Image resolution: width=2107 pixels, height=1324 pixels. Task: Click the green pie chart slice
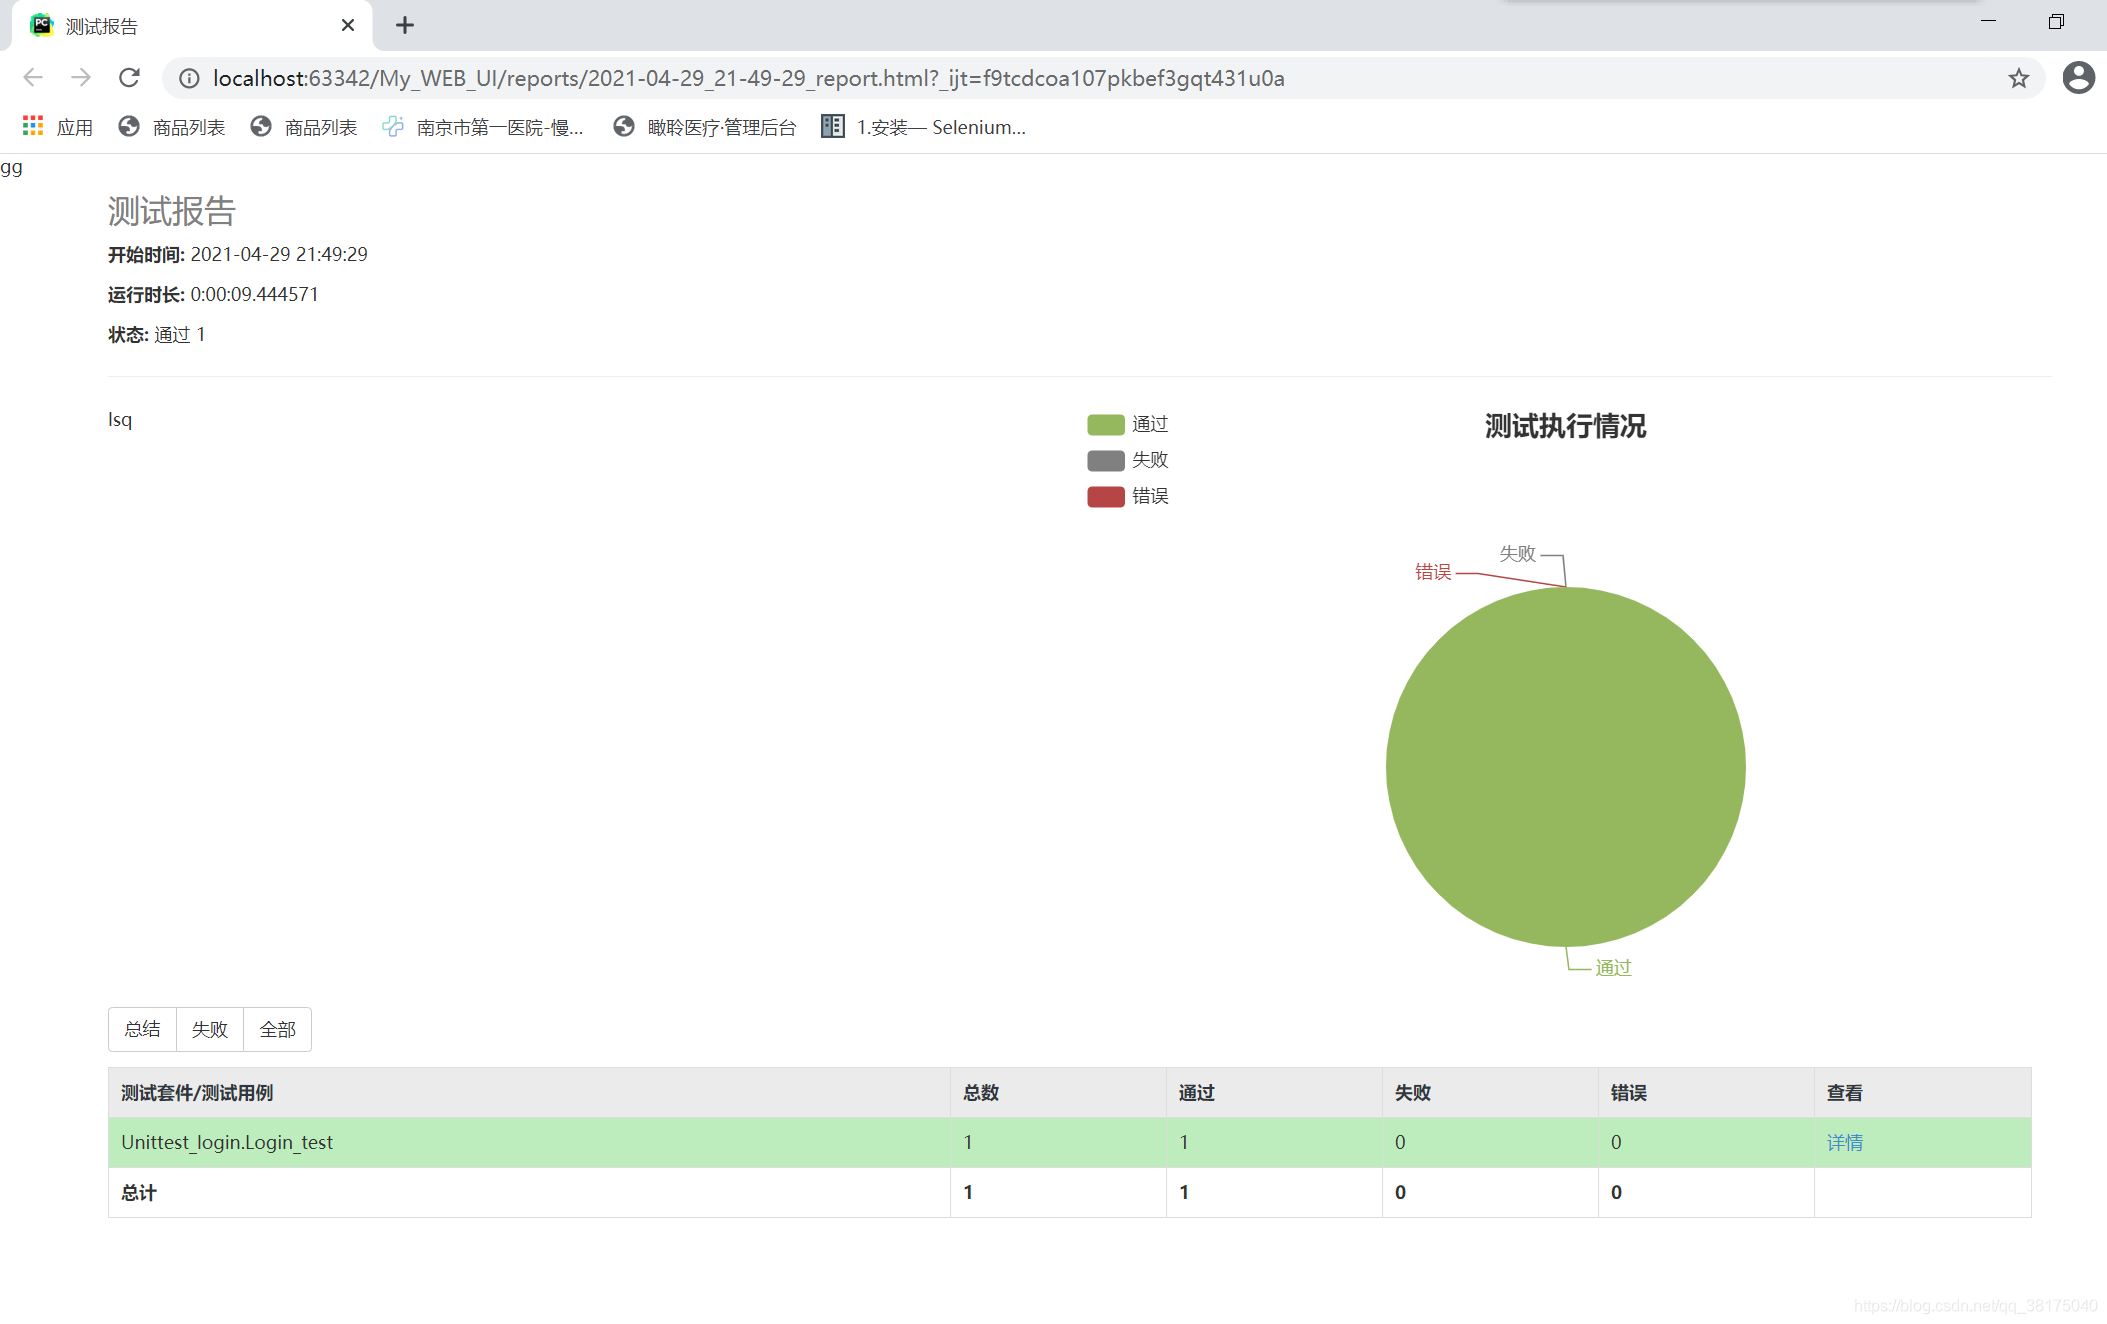click(1565, 767)
